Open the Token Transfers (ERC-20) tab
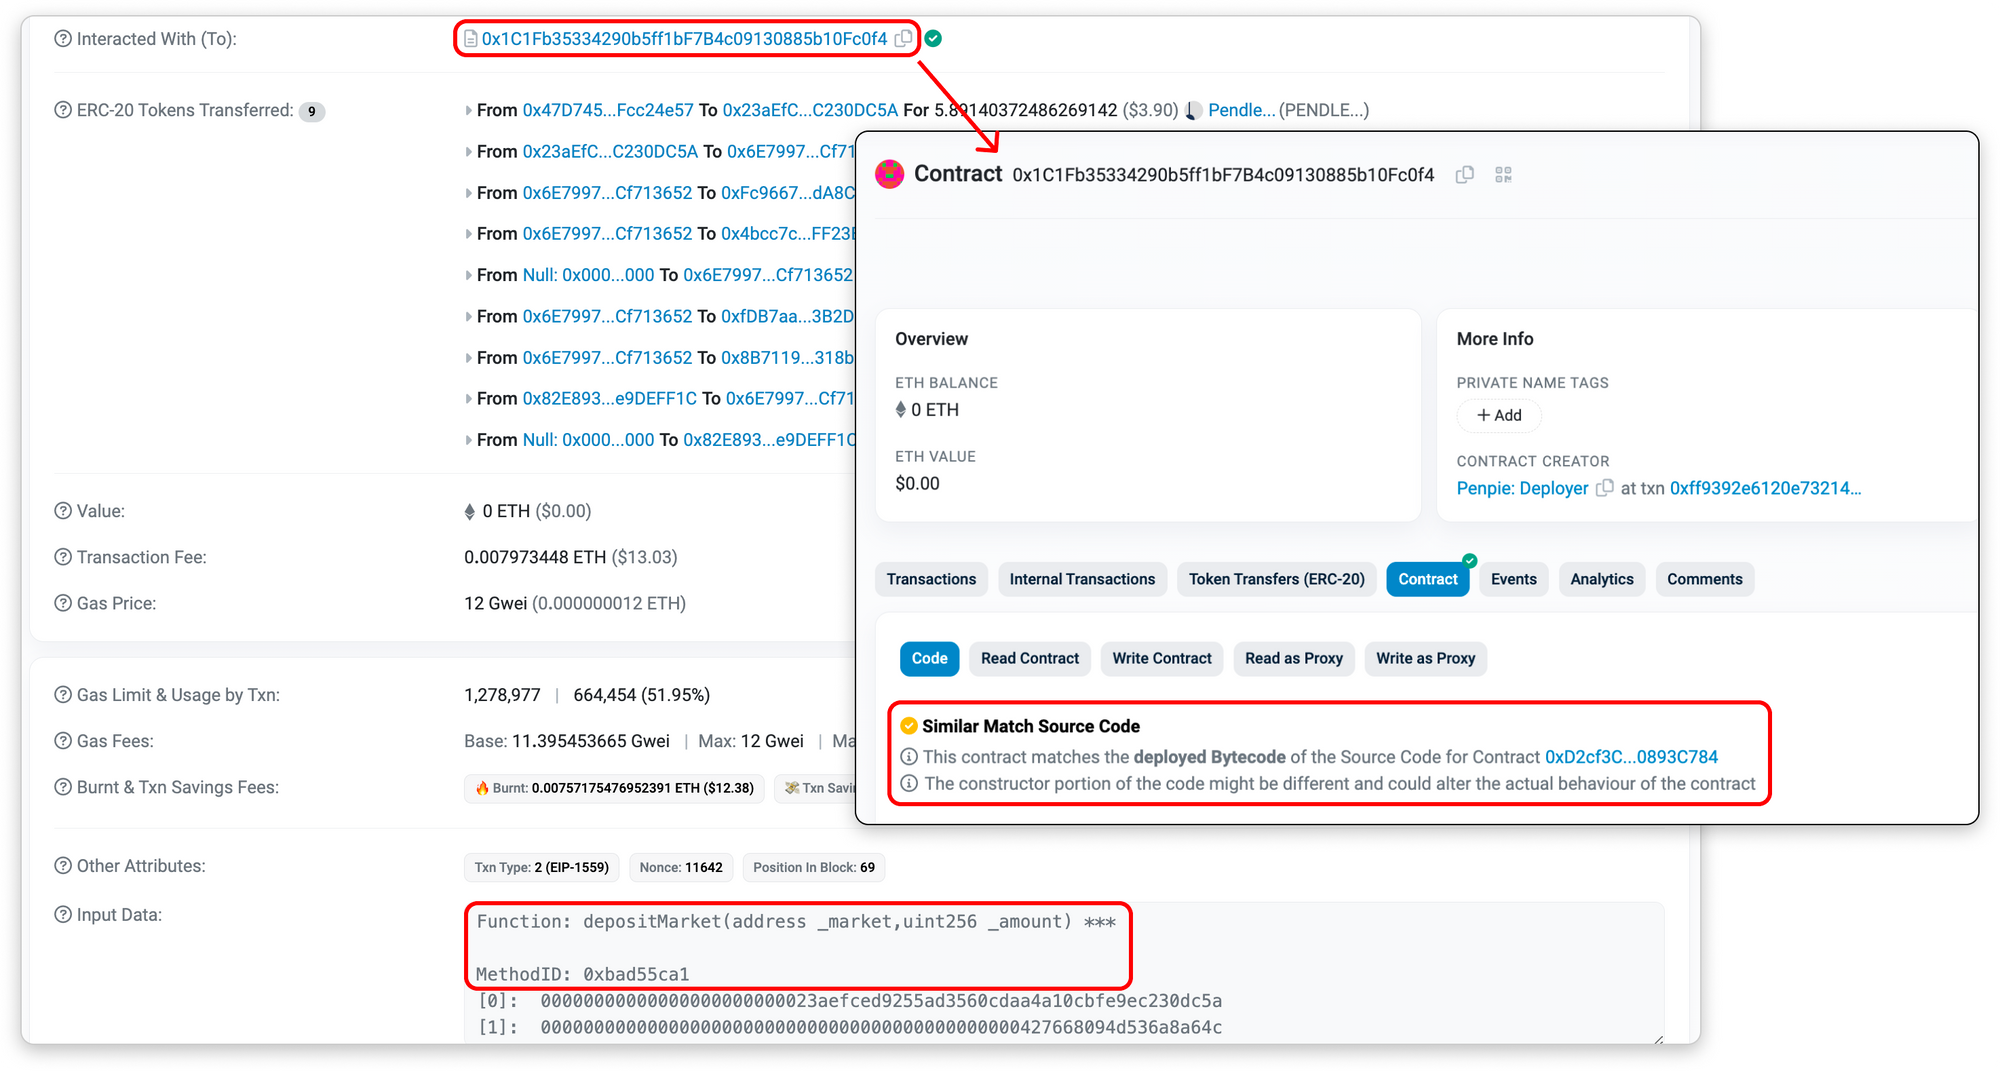2000x1071 pixels. pos(1276,579)
